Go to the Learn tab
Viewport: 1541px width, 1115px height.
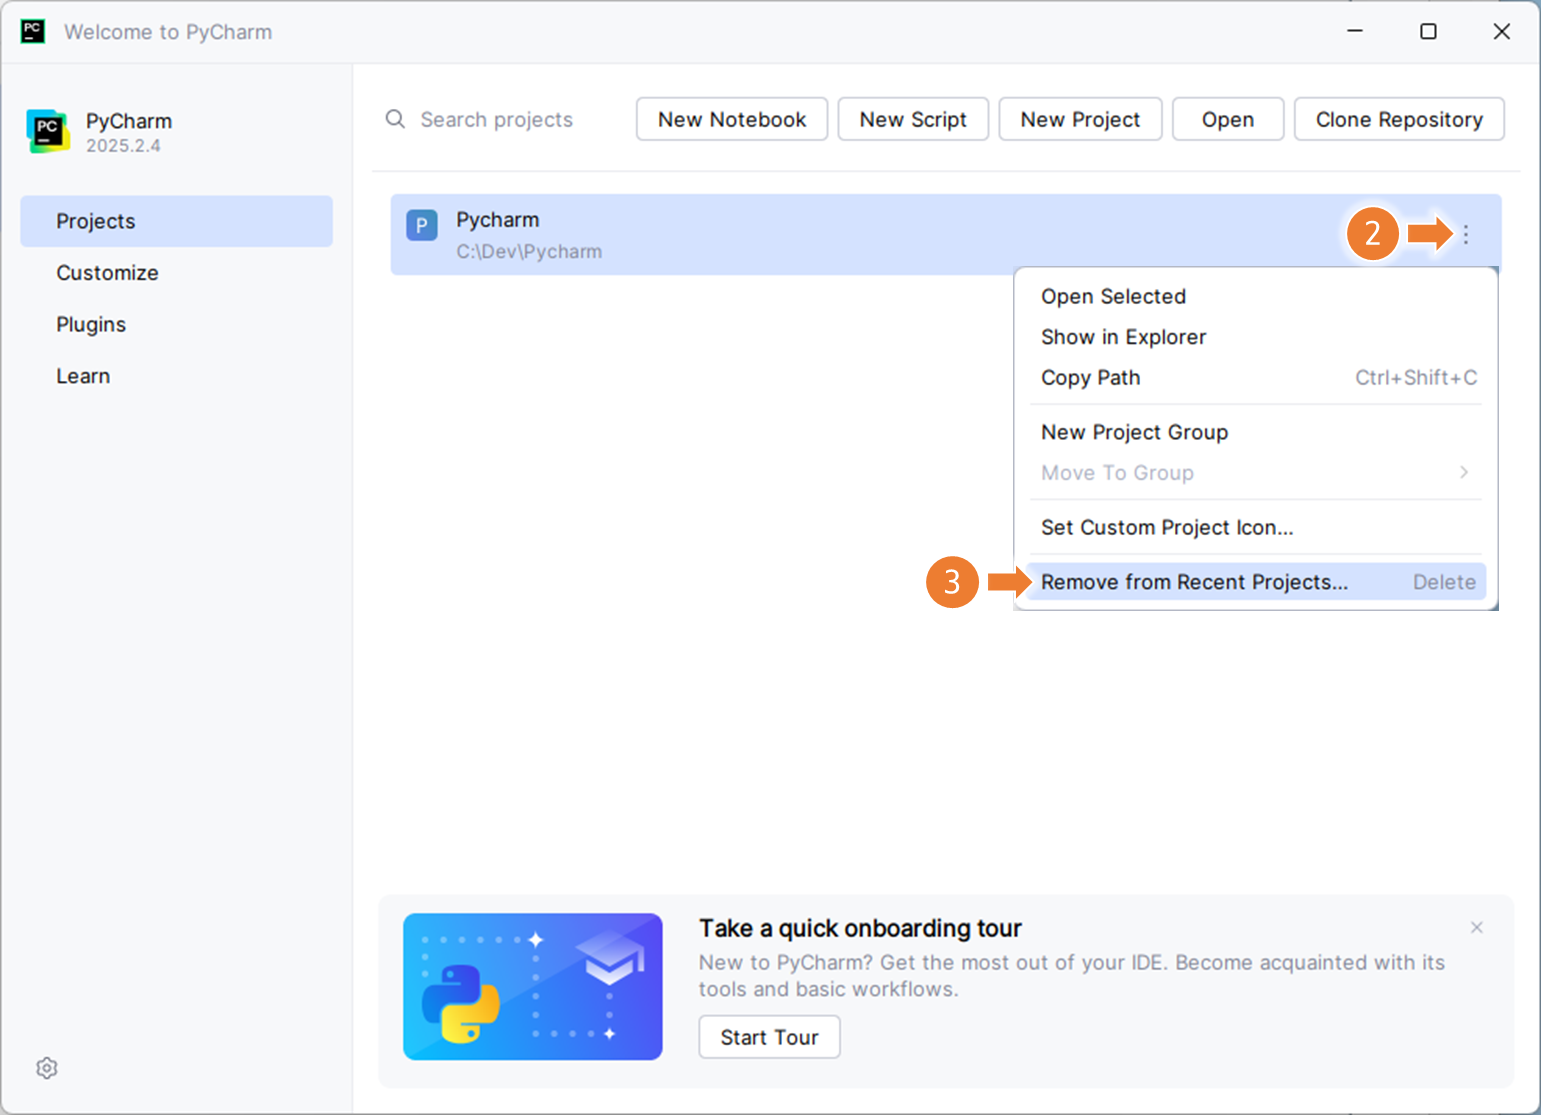(177, 377)
